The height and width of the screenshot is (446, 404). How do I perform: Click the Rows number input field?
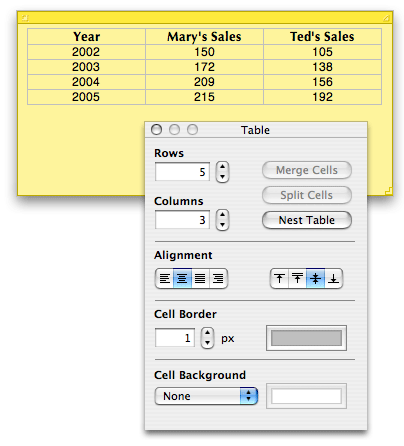pos(182,172)
